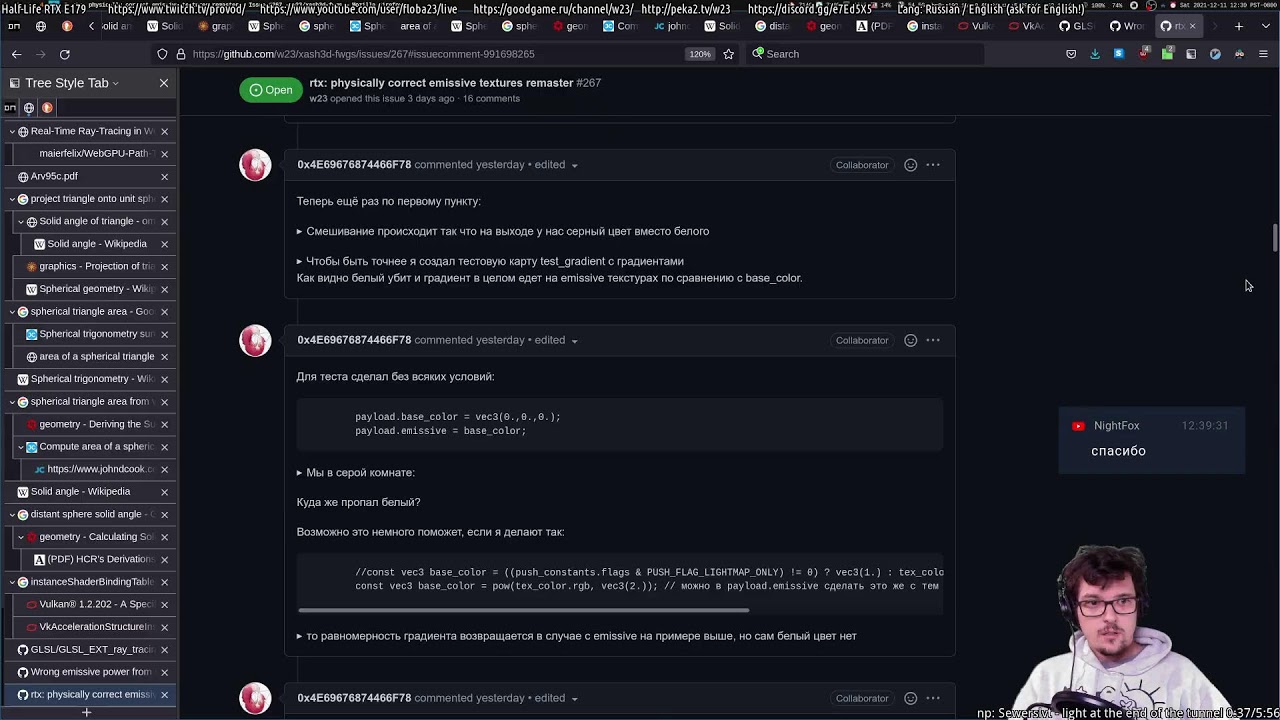Viewport: 1280px width, 720px height.
Task: Add emoji reaction to second comment
Action: (x=910, y=340)
